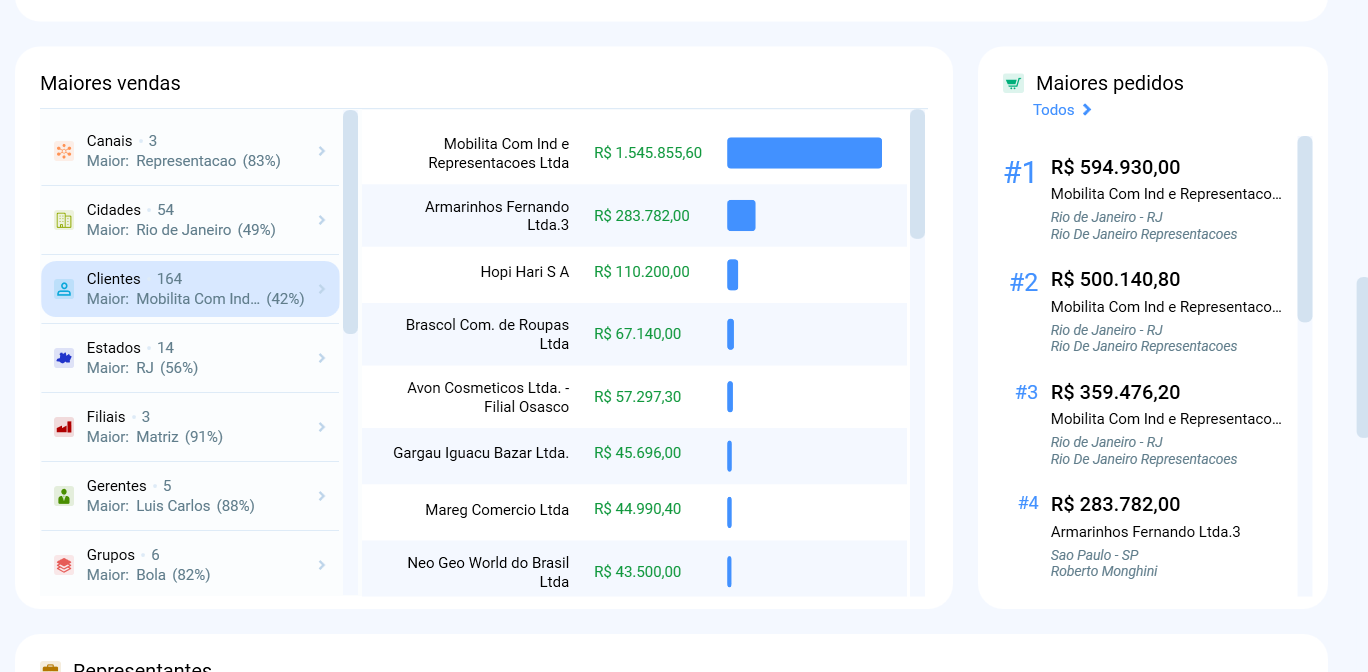Click Gargau Iguacu Bazar Ltda.
Screen dimensions: 1368x672
click(481, 453)
